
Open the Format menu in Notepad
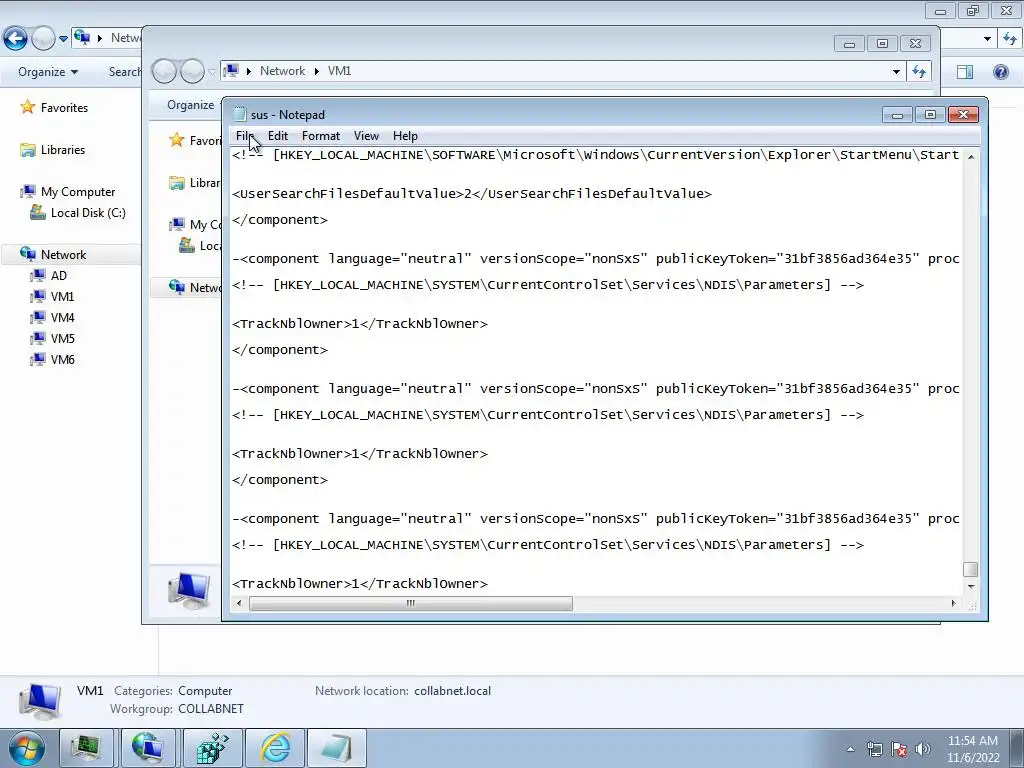pos(321,136)
